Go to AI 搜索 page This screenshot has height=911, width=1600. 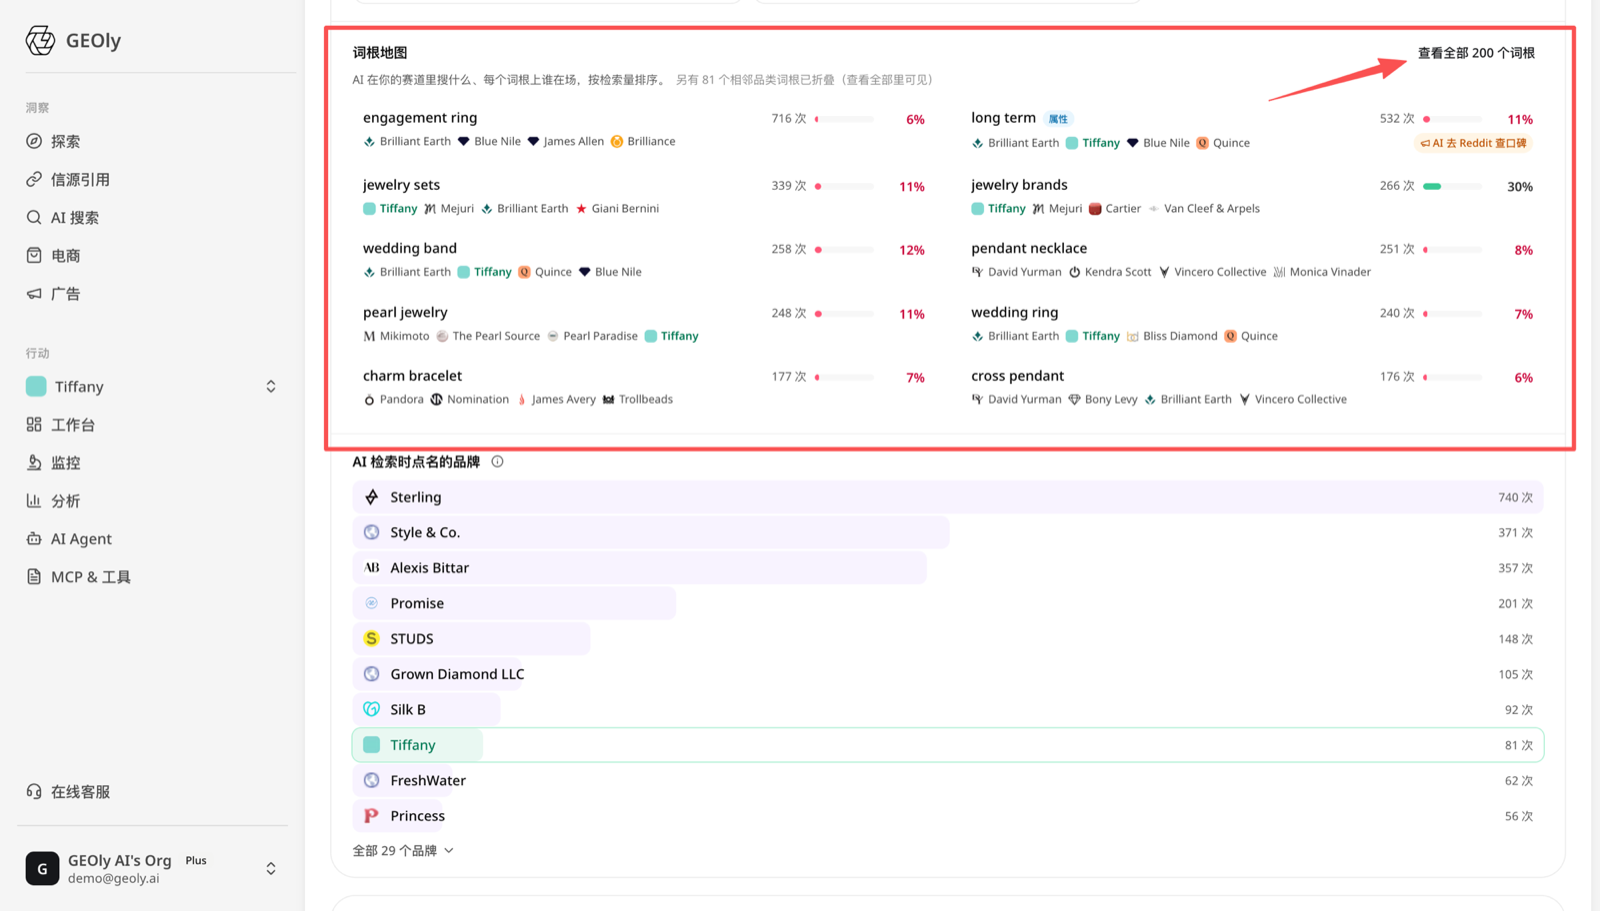tap(74, 218)
